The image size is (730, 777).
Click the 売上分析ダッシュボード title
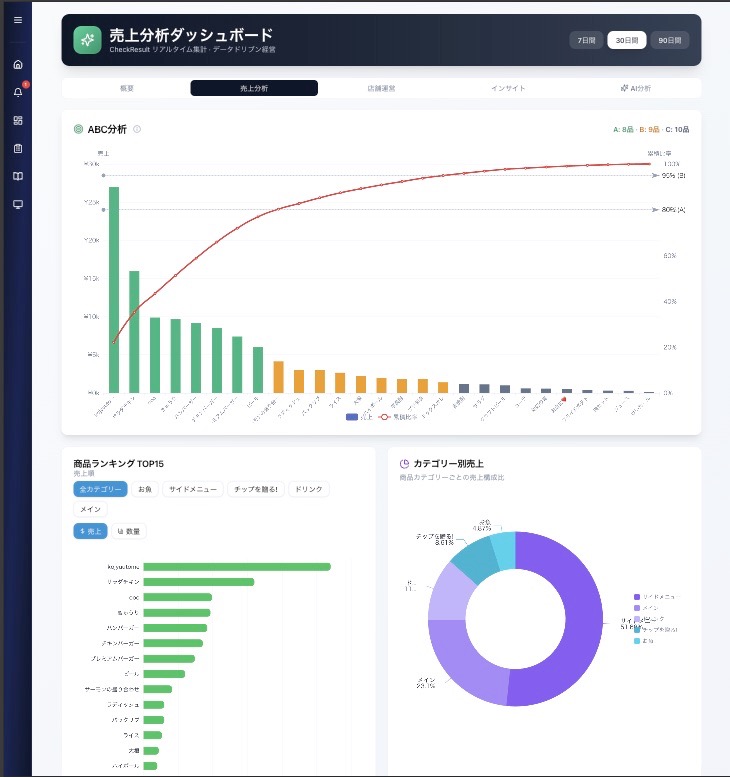(191, 35)
